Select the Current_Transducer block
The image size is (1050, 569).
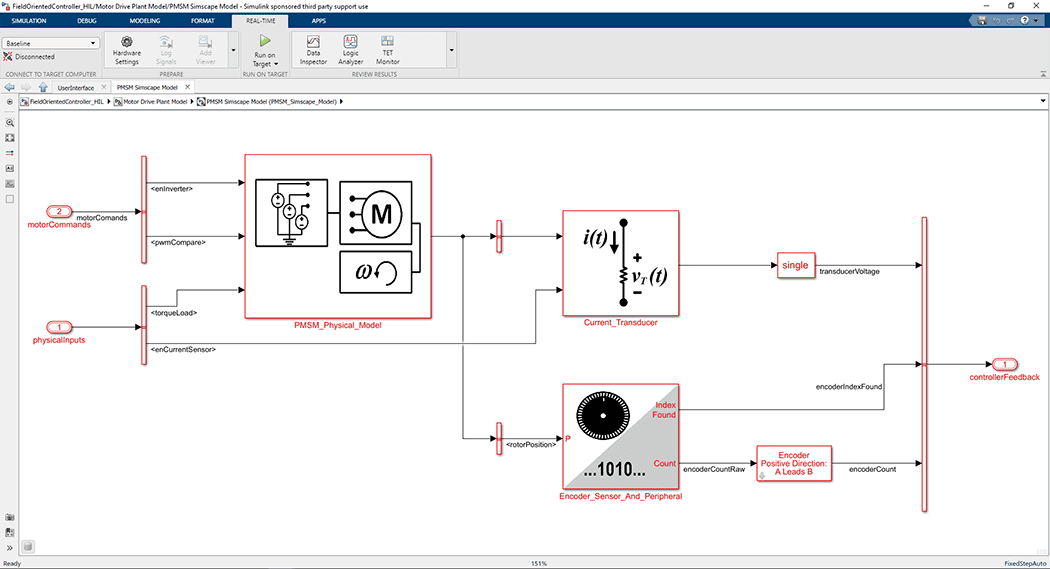(620, 262)
